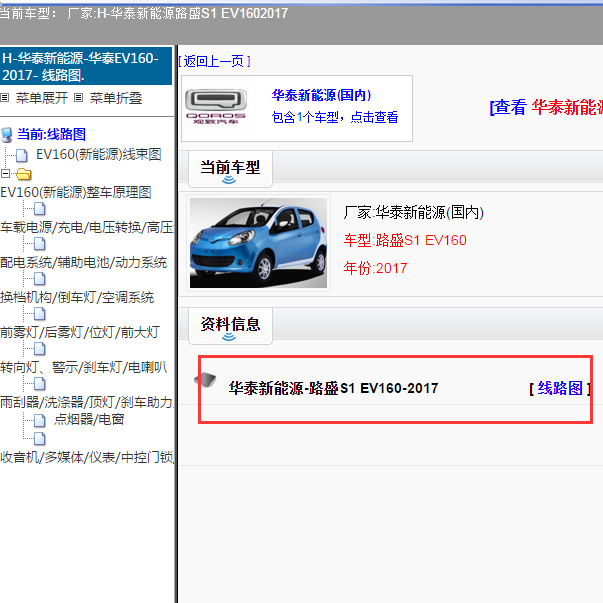Image resolution: width=603 pixels, height=603 pixels.
Task: Open 收音机/多媒体/仪表/中控门锁 entry
Action: [x=87, y=457]
